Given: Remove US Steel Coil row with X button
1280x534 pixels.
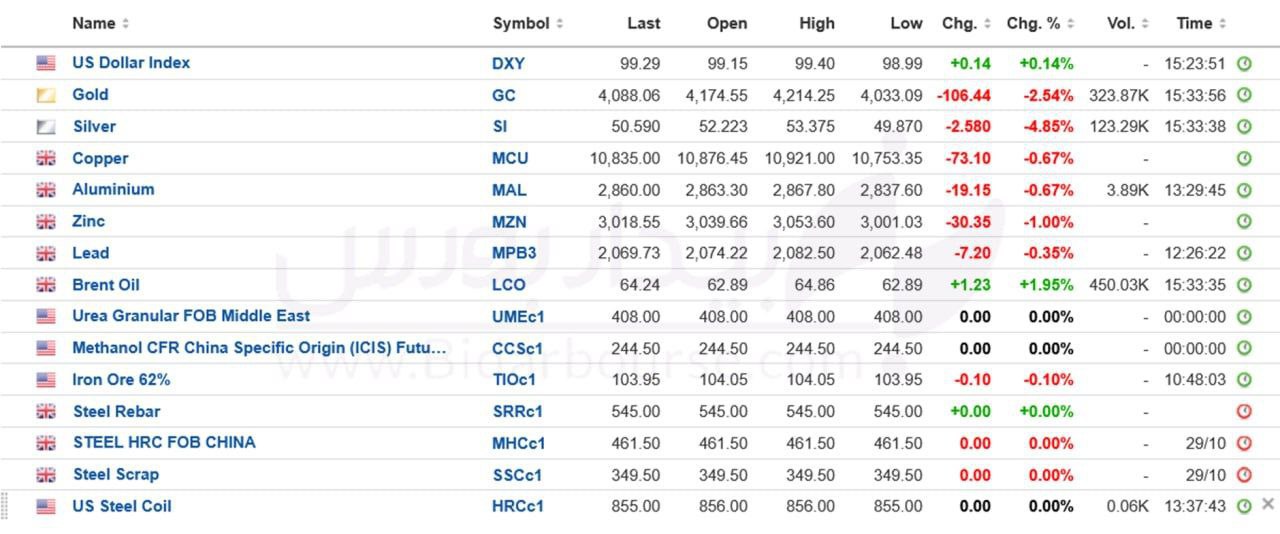Looking at the screenshot, I should coord(1268,505).
